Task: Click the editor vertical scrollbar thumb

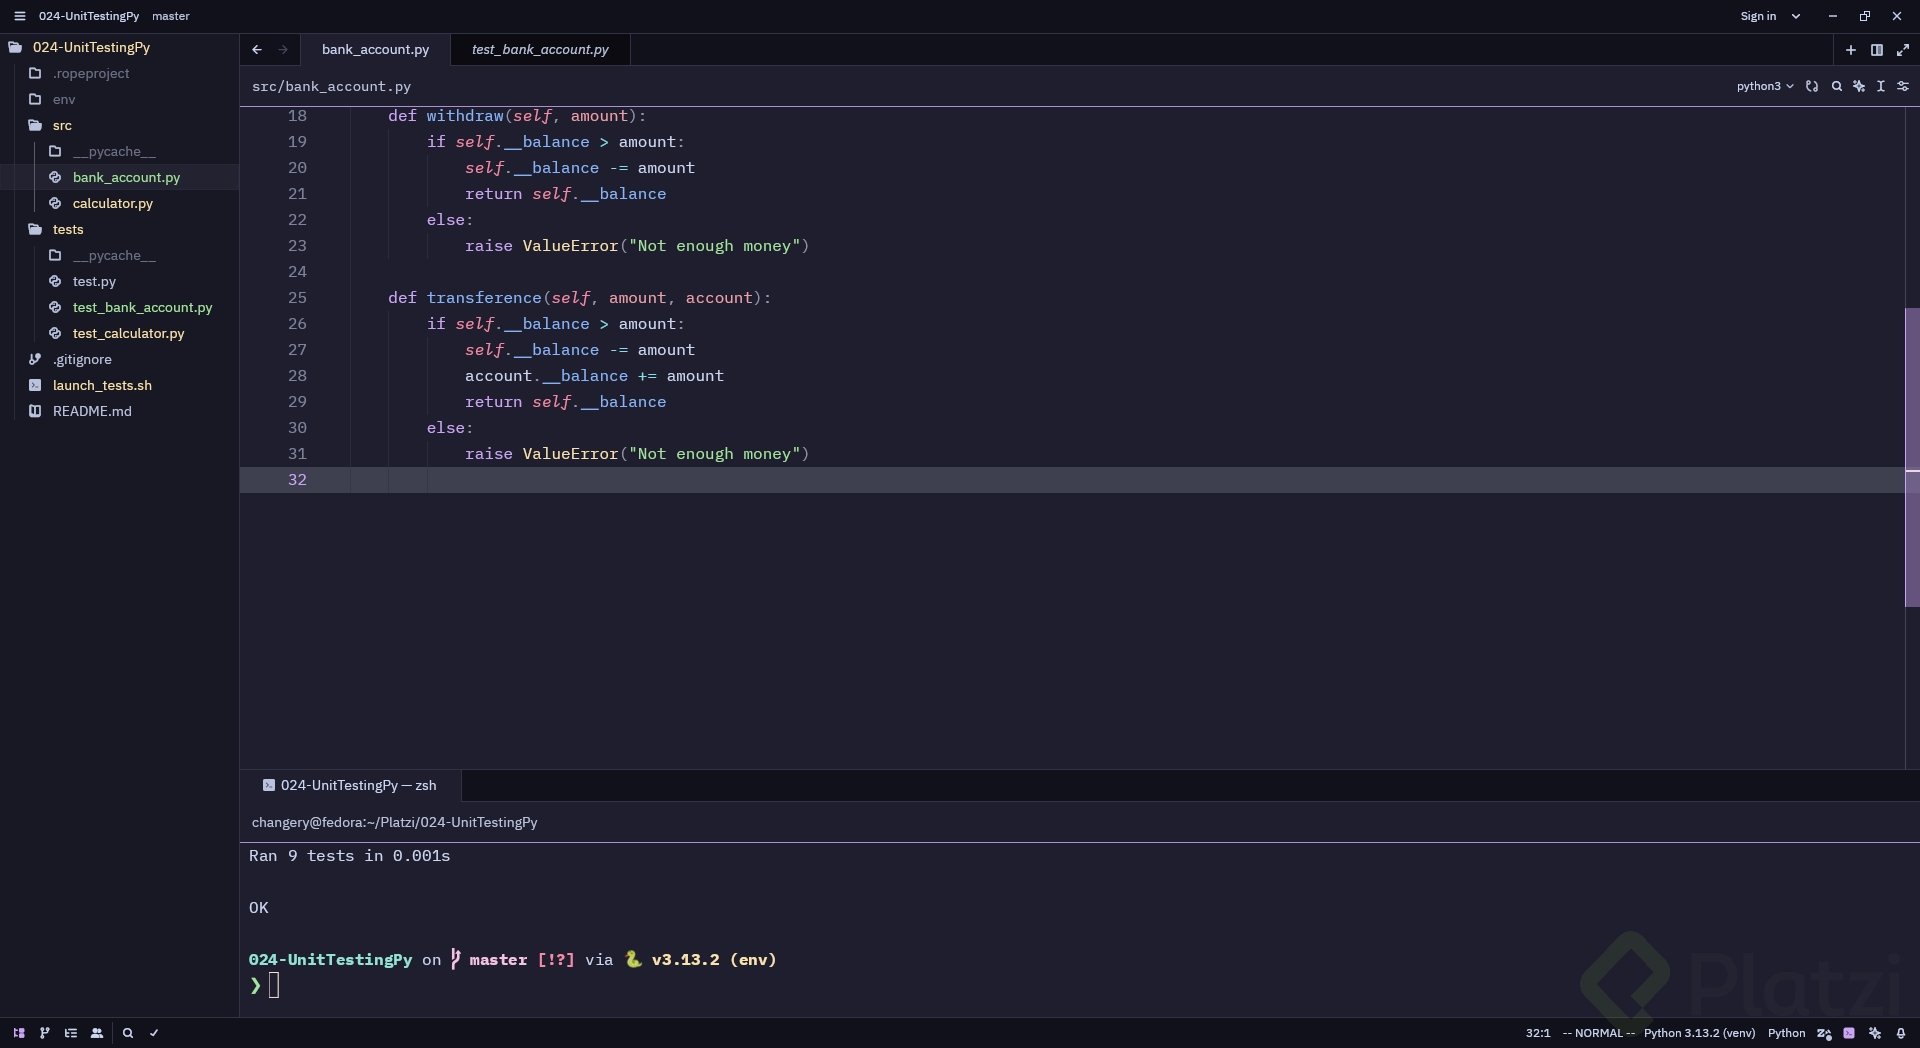Action: tap(1912, 457)
